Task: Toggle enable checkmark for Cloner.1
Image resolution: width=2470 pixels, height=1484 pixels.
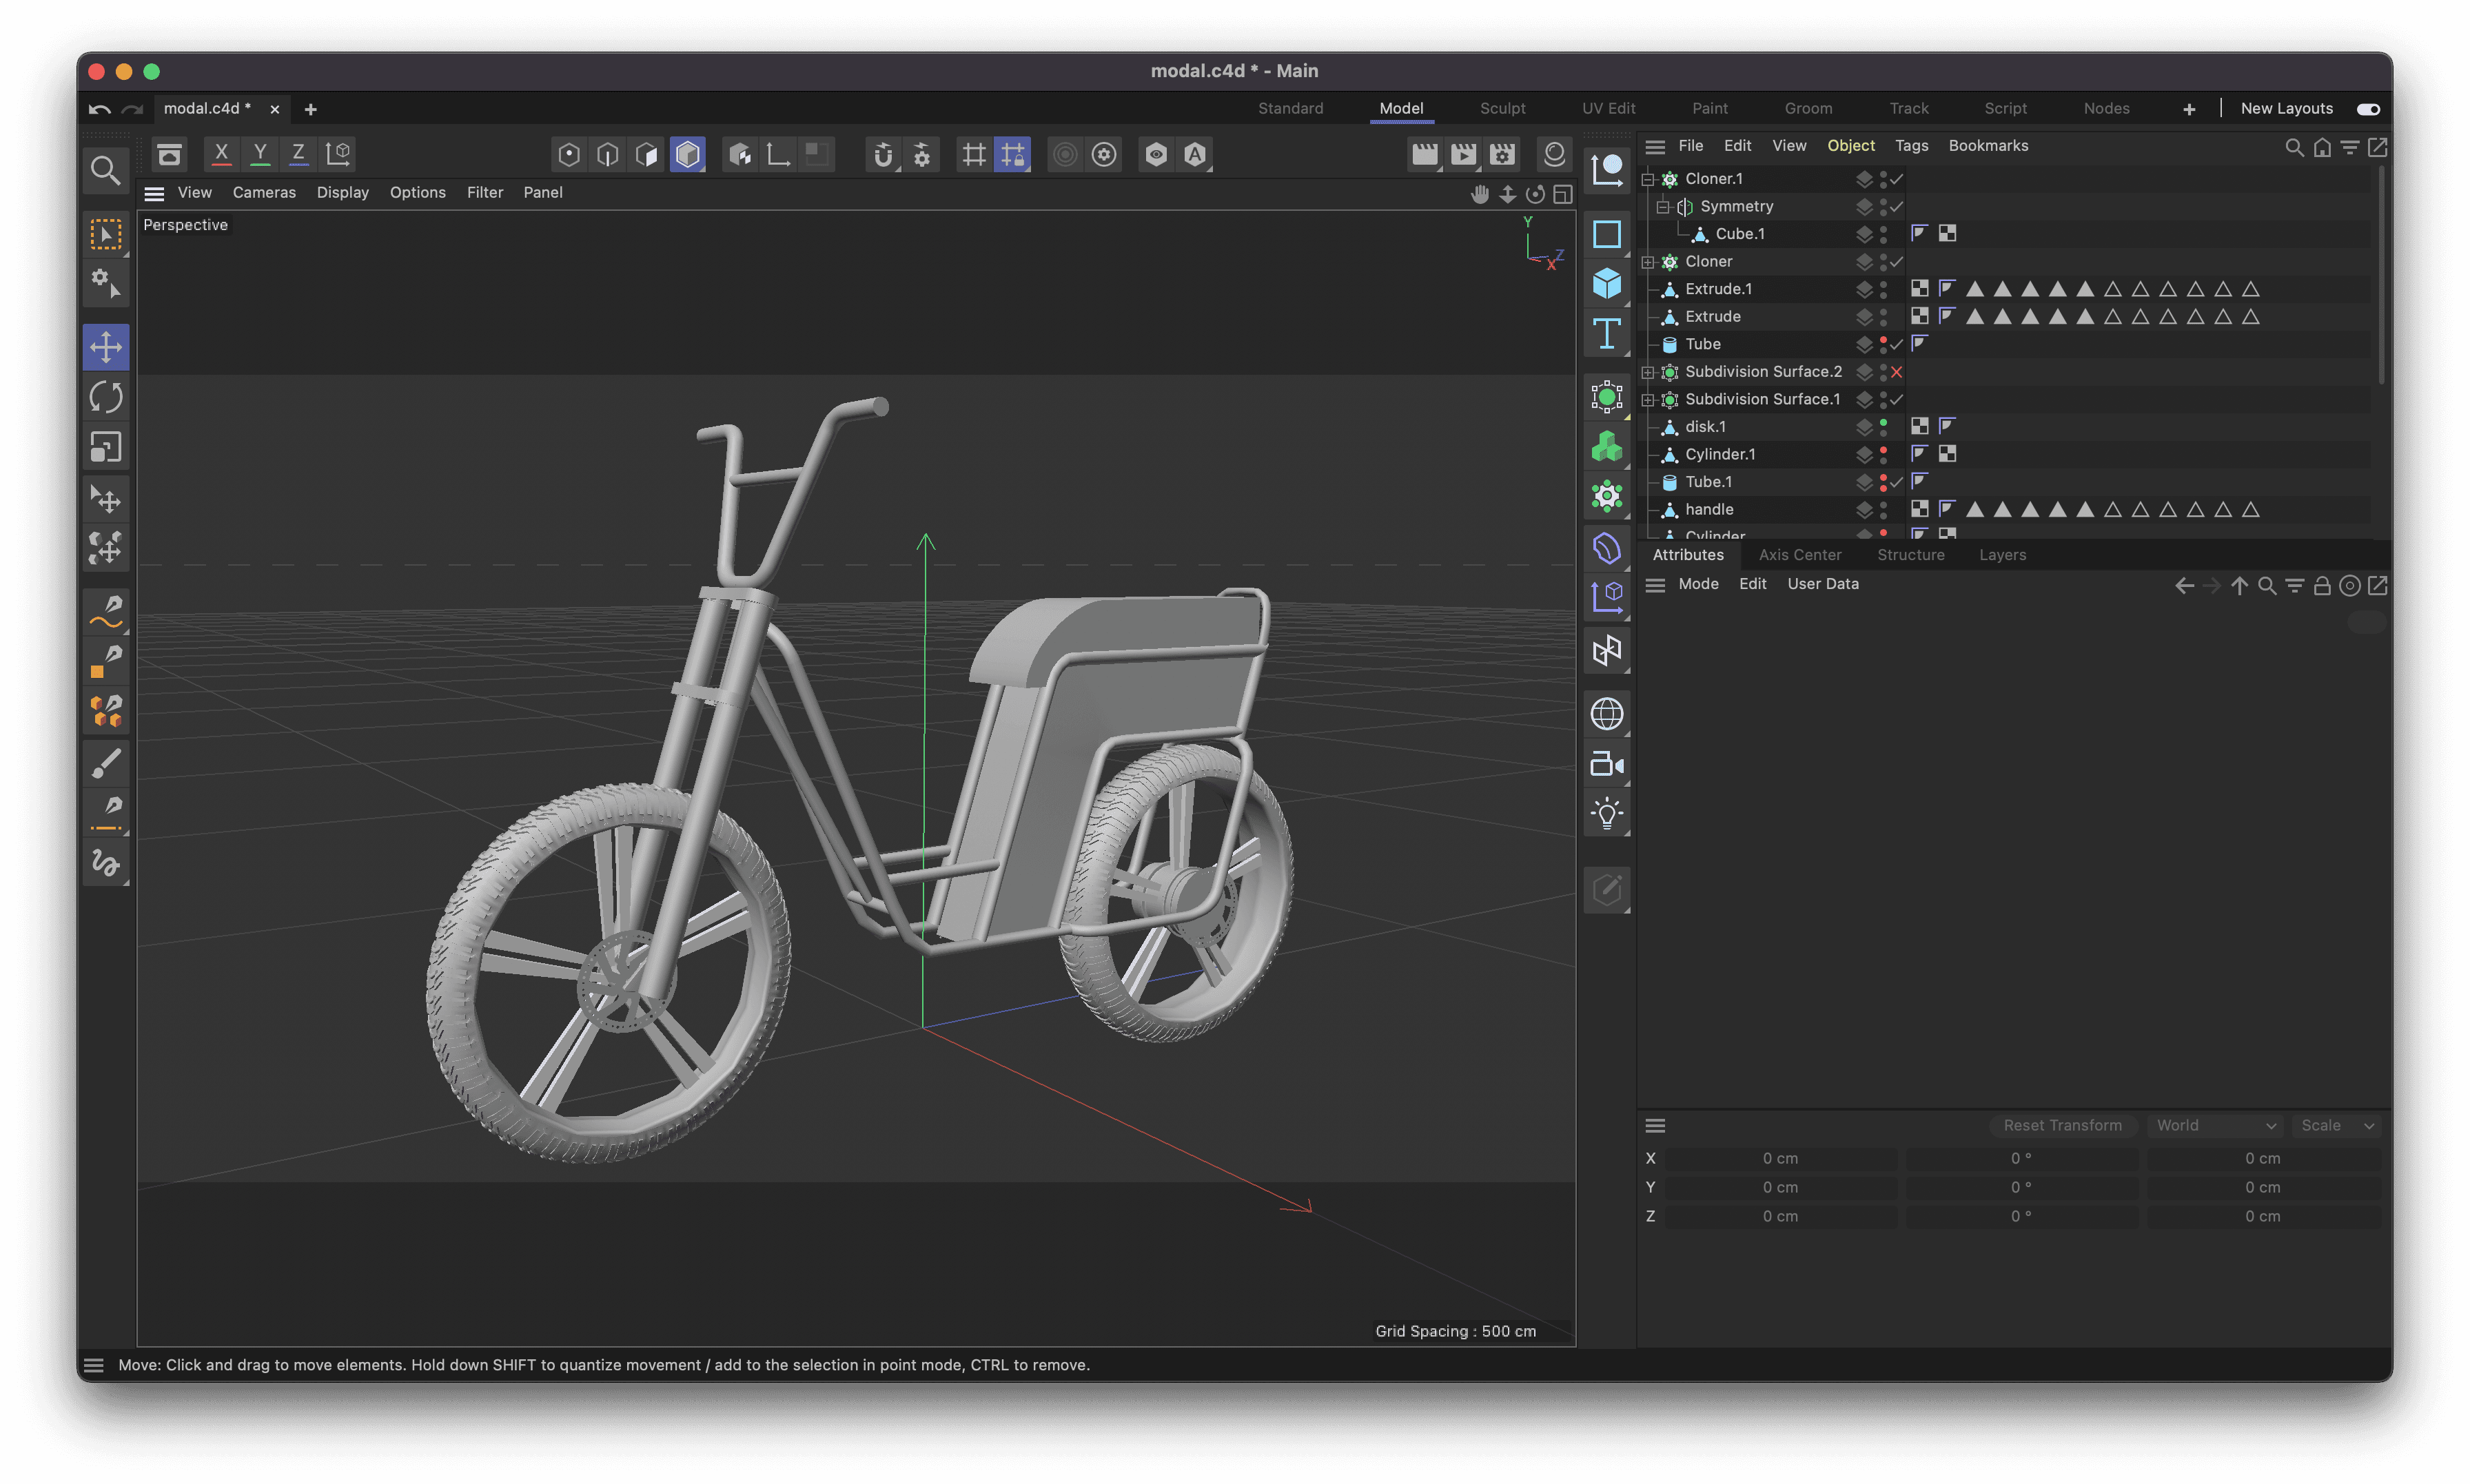Action: (1896, 179)
